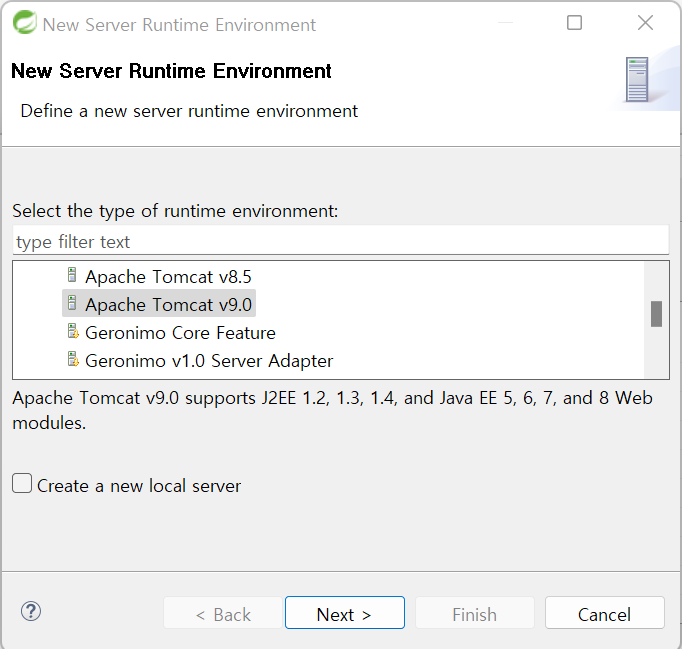Screen dimensions: 682x649
Task: Choose Geronimo Core Feature entry
Action: tap(180, 333)
